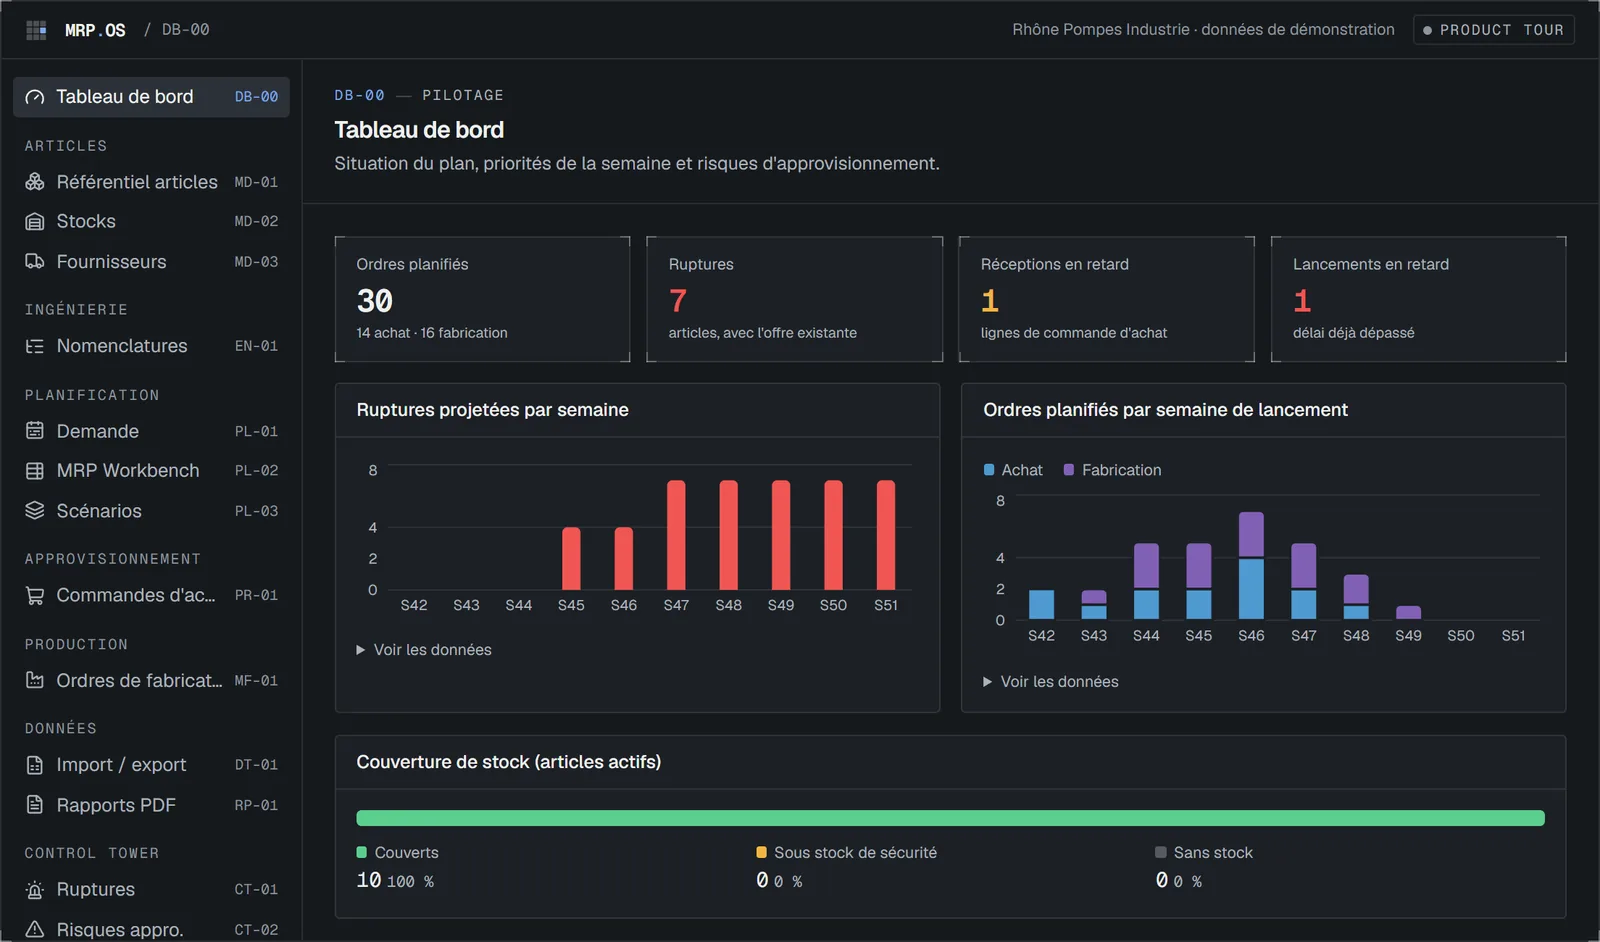Click the Commandes d'achat cart icon
The width and height of the screenshot is (1600, 942).
coord(35,595)
